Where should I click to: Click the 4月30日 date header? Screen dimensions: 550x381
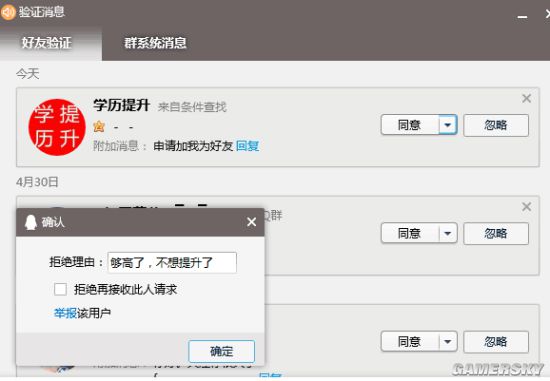(37, 182)
